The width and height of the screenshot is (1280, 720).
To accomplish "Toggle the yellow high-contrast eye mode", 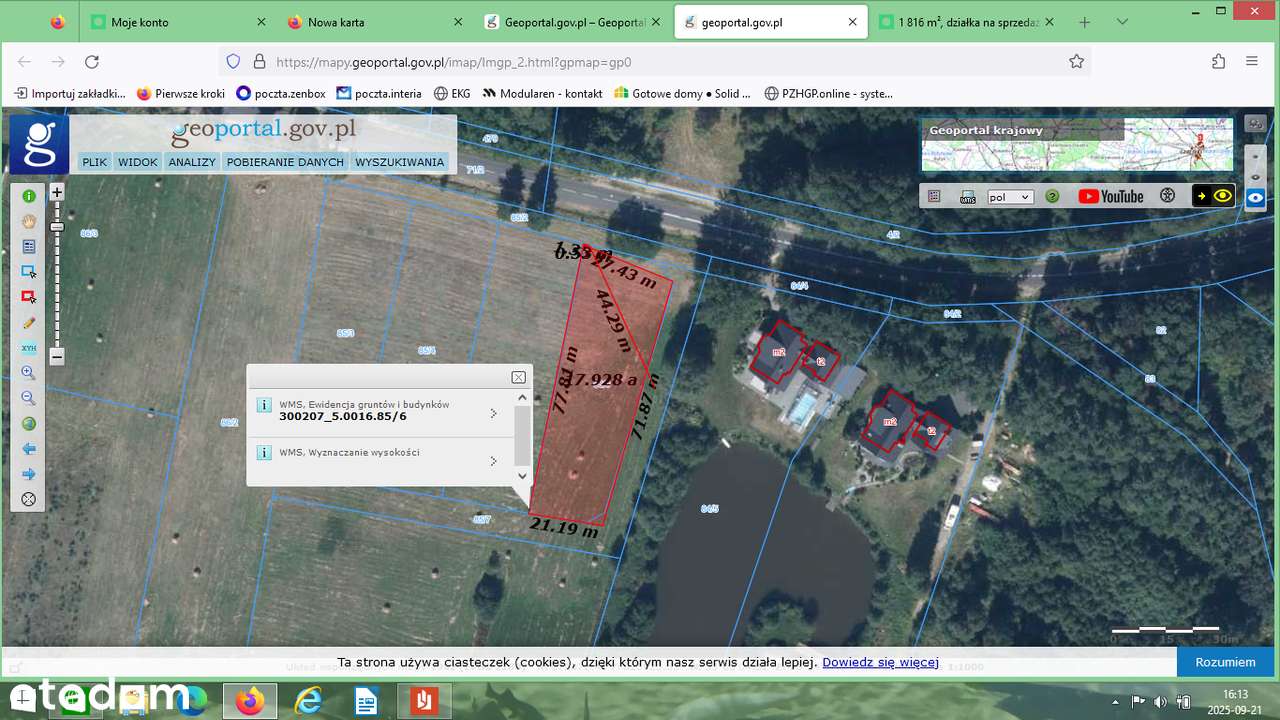I will click(x=1213, y=196).
